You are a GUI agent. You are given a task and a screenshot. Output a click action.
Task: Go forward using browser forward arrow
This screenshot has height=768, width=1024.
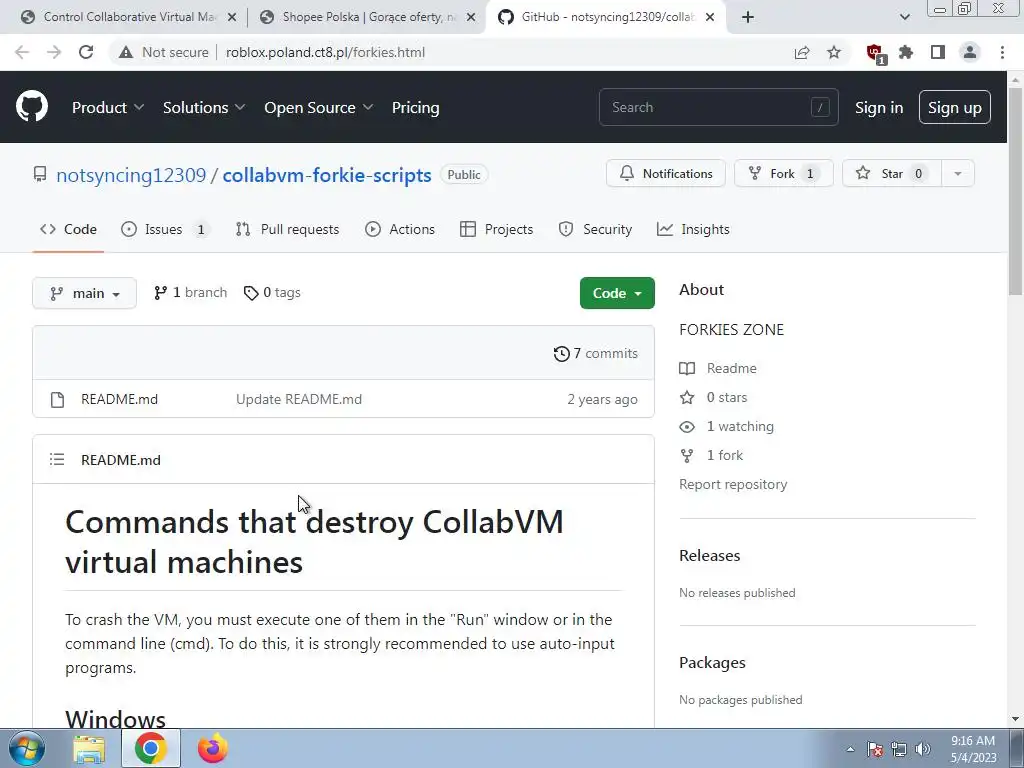(54, 52)
